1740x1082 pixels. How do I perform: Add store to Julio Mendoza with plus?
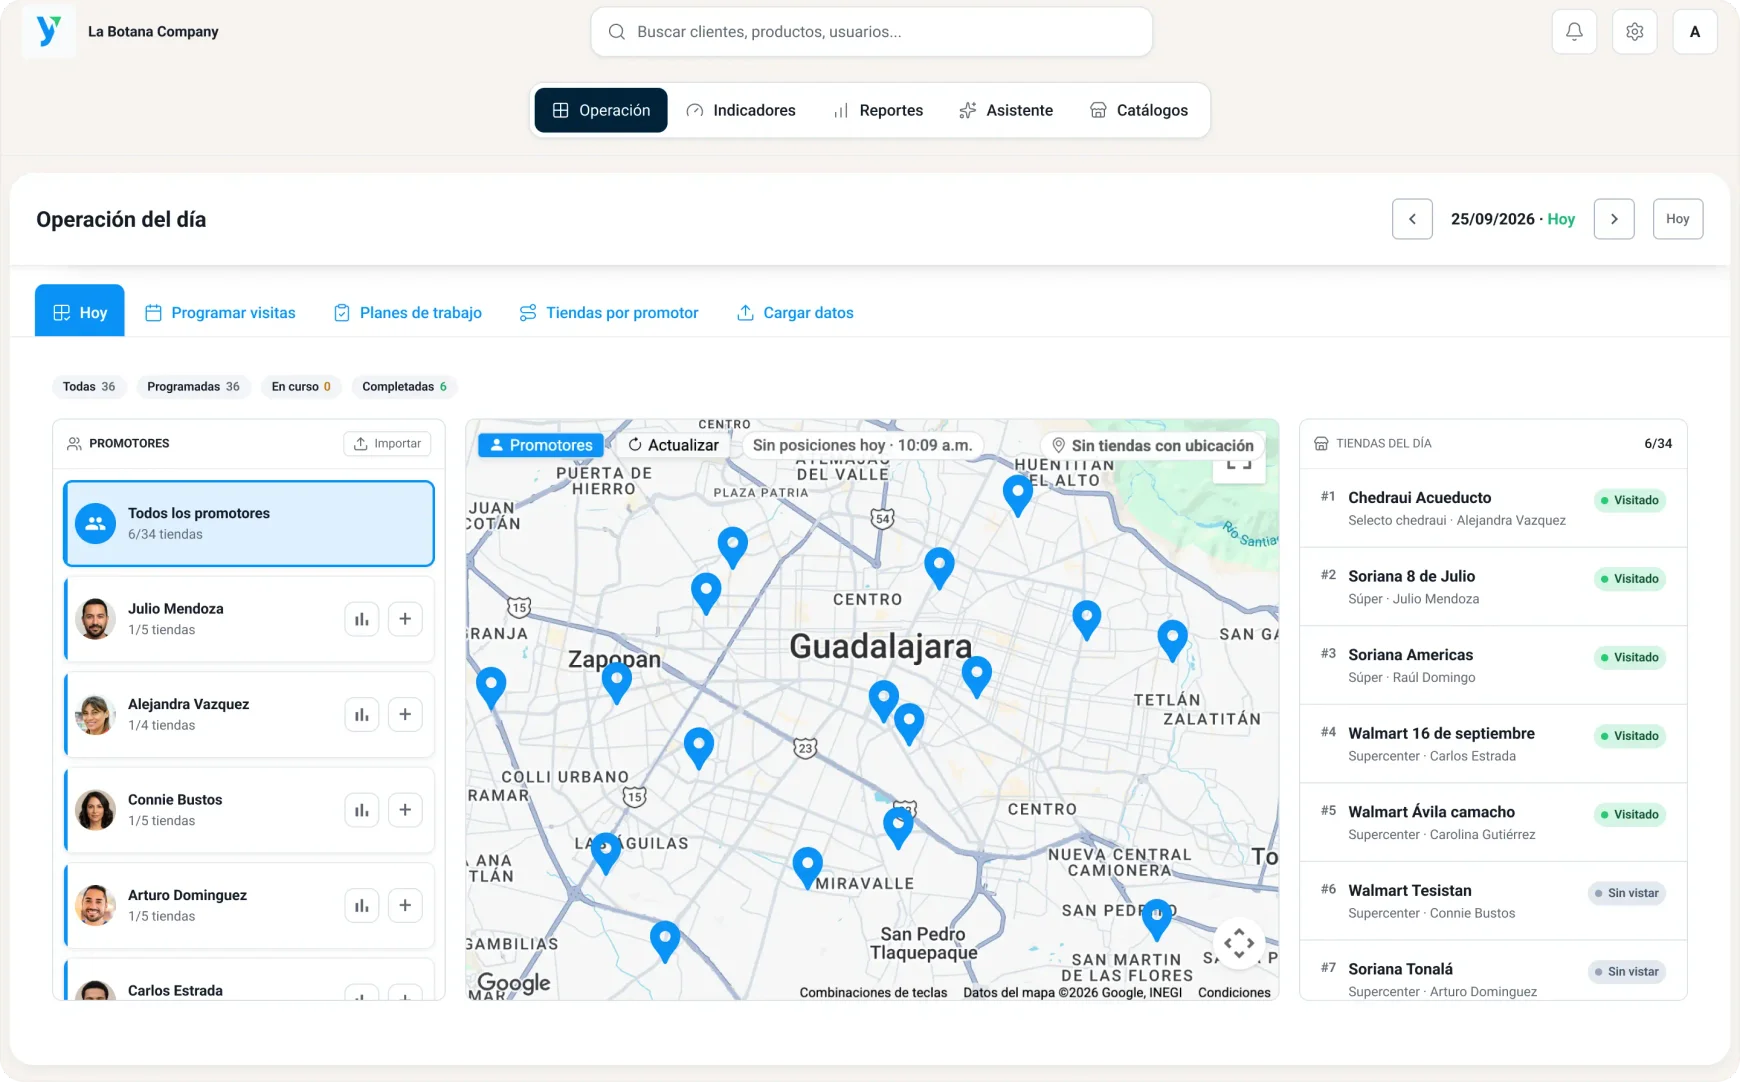[x=405, y=619]
